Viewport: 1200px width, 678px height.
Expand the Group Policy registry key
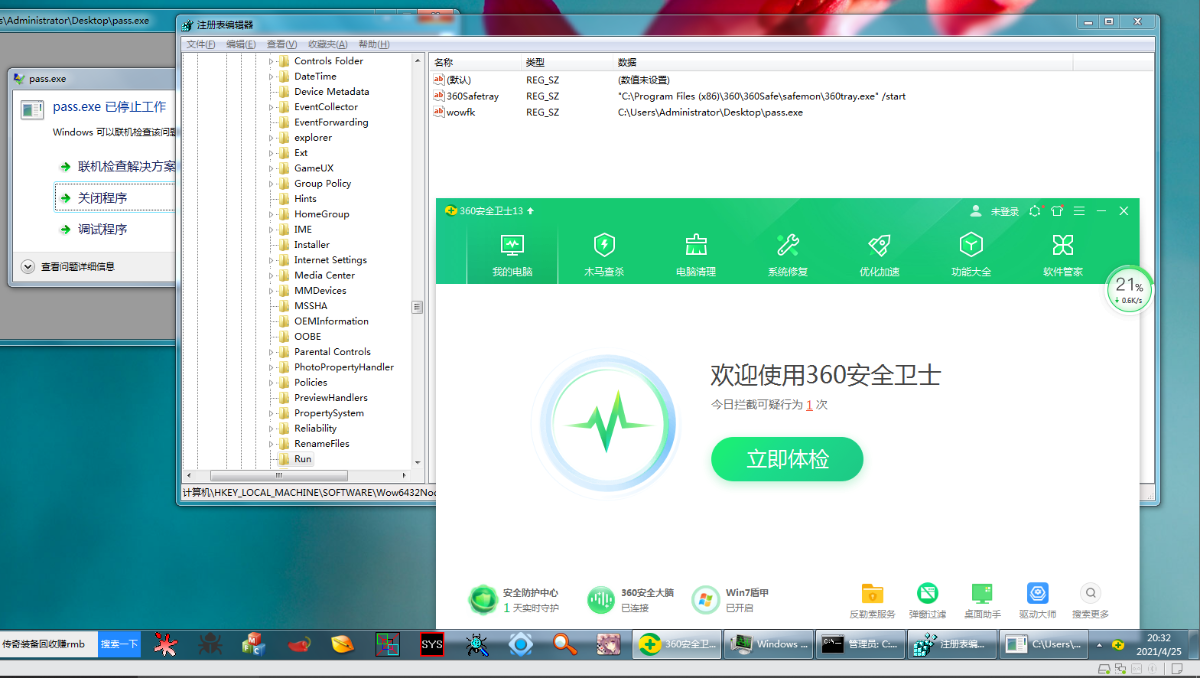[271, 184]
